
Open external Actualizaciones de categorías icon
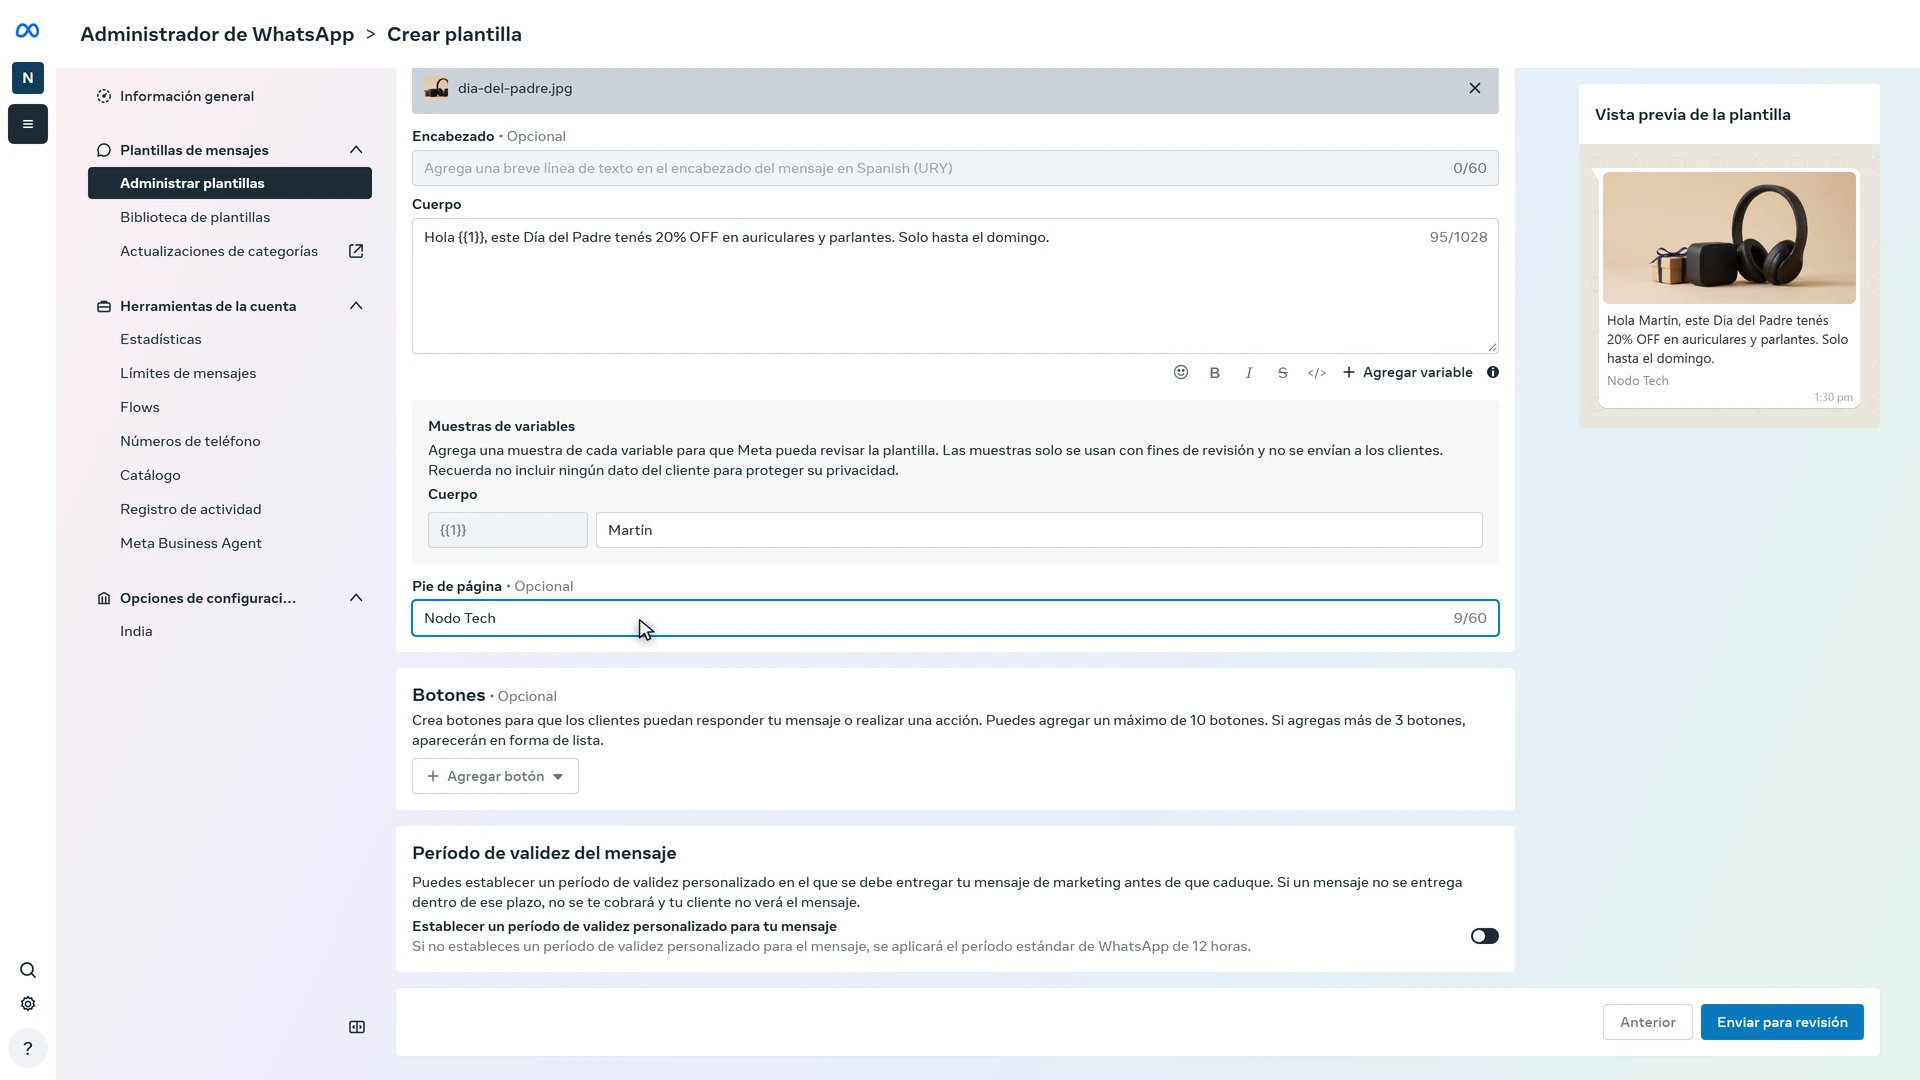356,251
